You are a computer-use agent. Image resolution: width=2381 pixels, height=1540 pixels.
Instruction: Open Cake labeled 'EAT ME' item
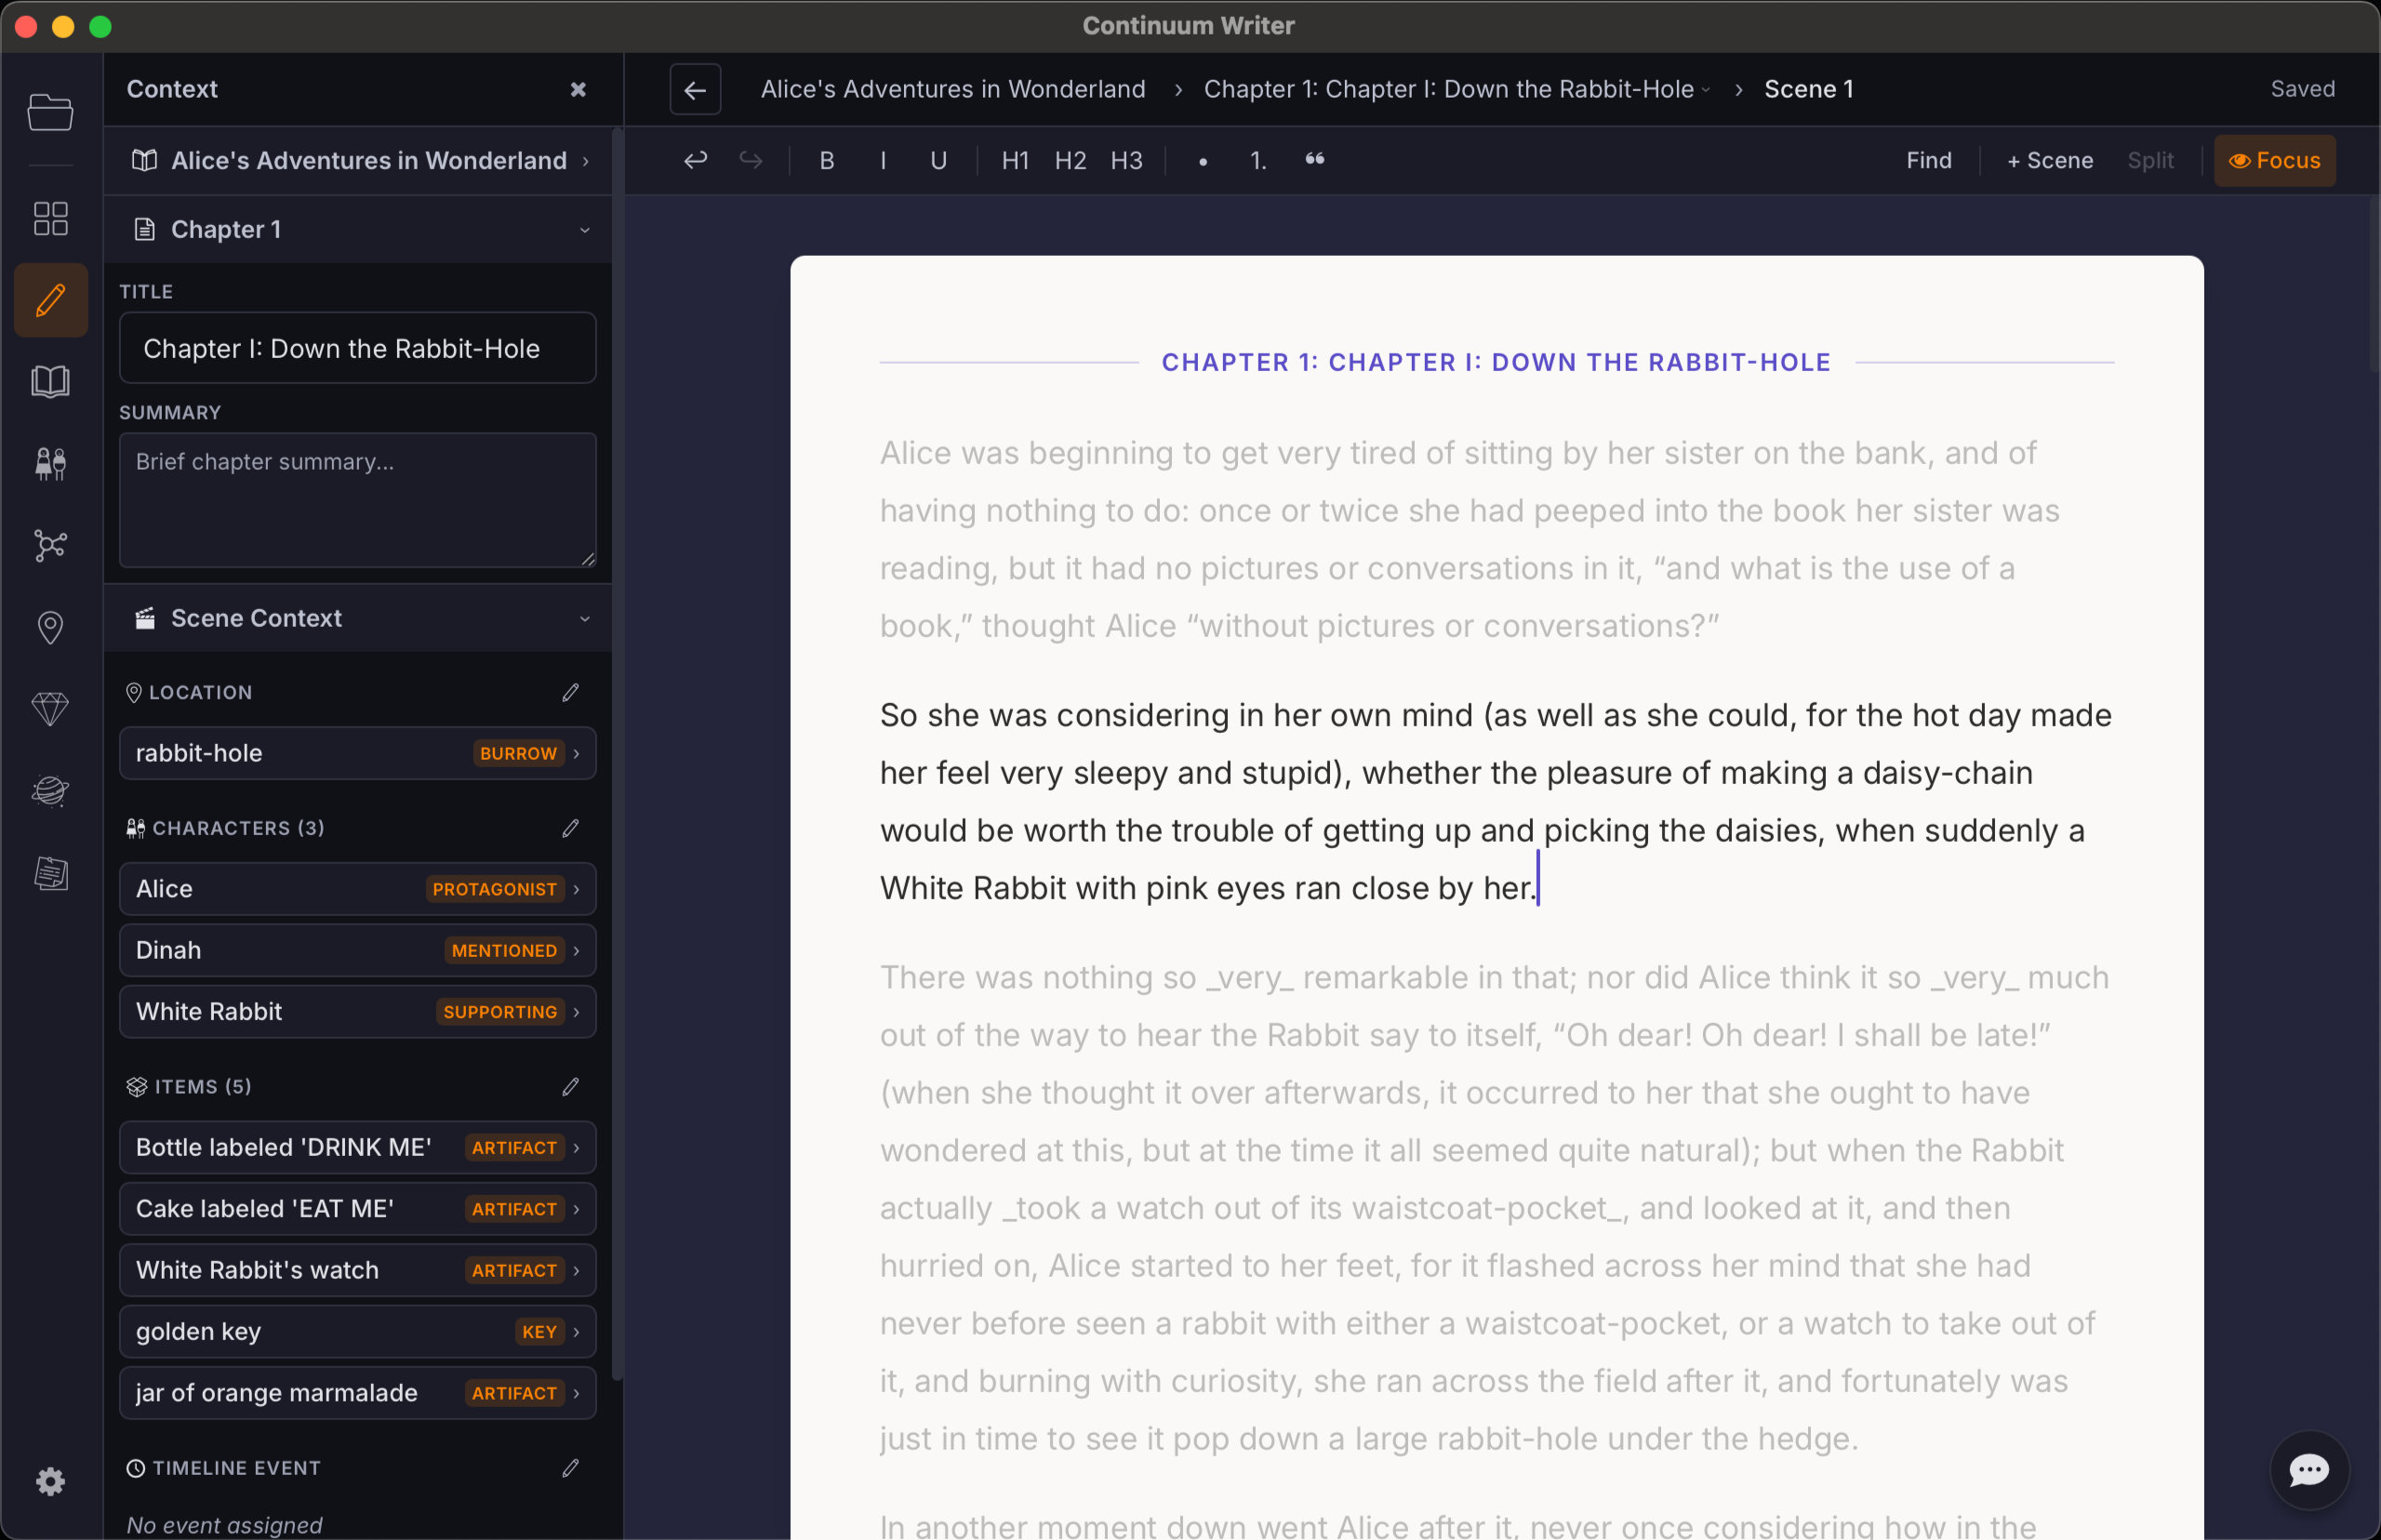click(358, 1209)
